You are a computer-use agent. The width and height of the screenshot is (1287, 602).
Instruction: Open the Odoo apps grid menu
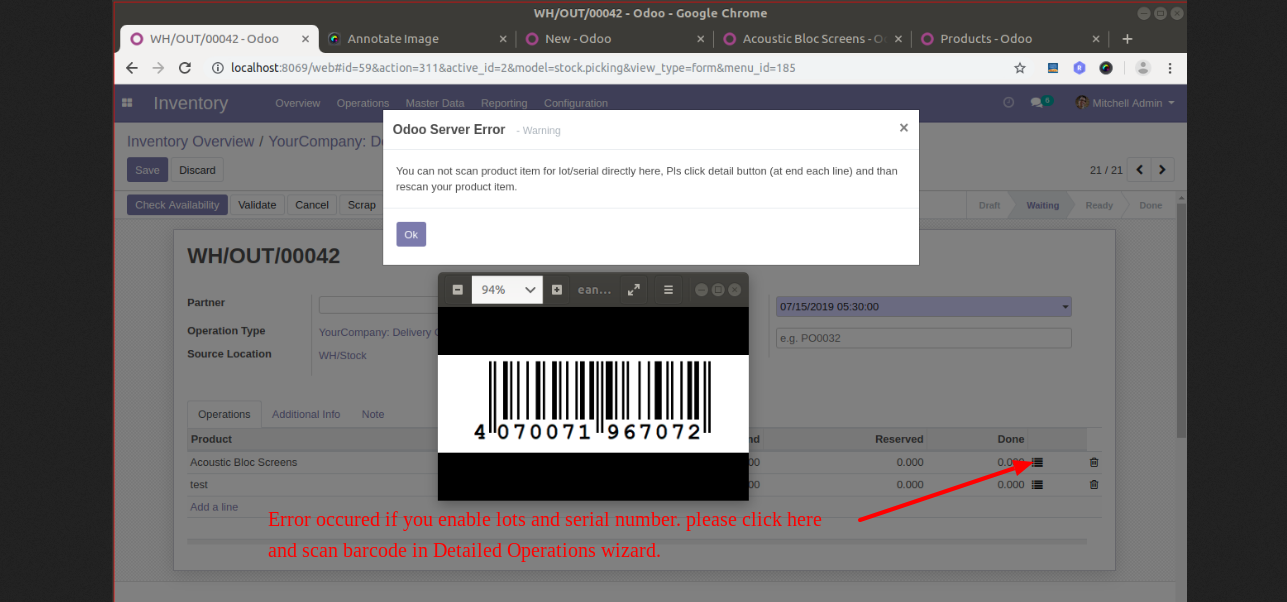click(x=127, y=103)
